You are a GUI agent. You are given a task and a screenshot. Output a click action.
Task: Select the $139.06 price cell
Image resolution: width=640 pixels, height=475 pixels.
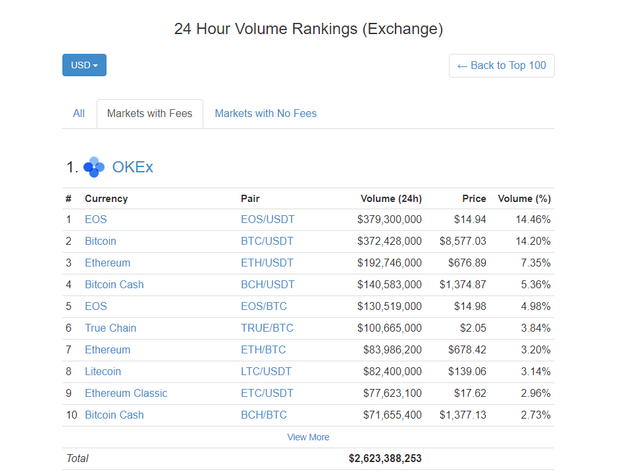tap(467, 371)
